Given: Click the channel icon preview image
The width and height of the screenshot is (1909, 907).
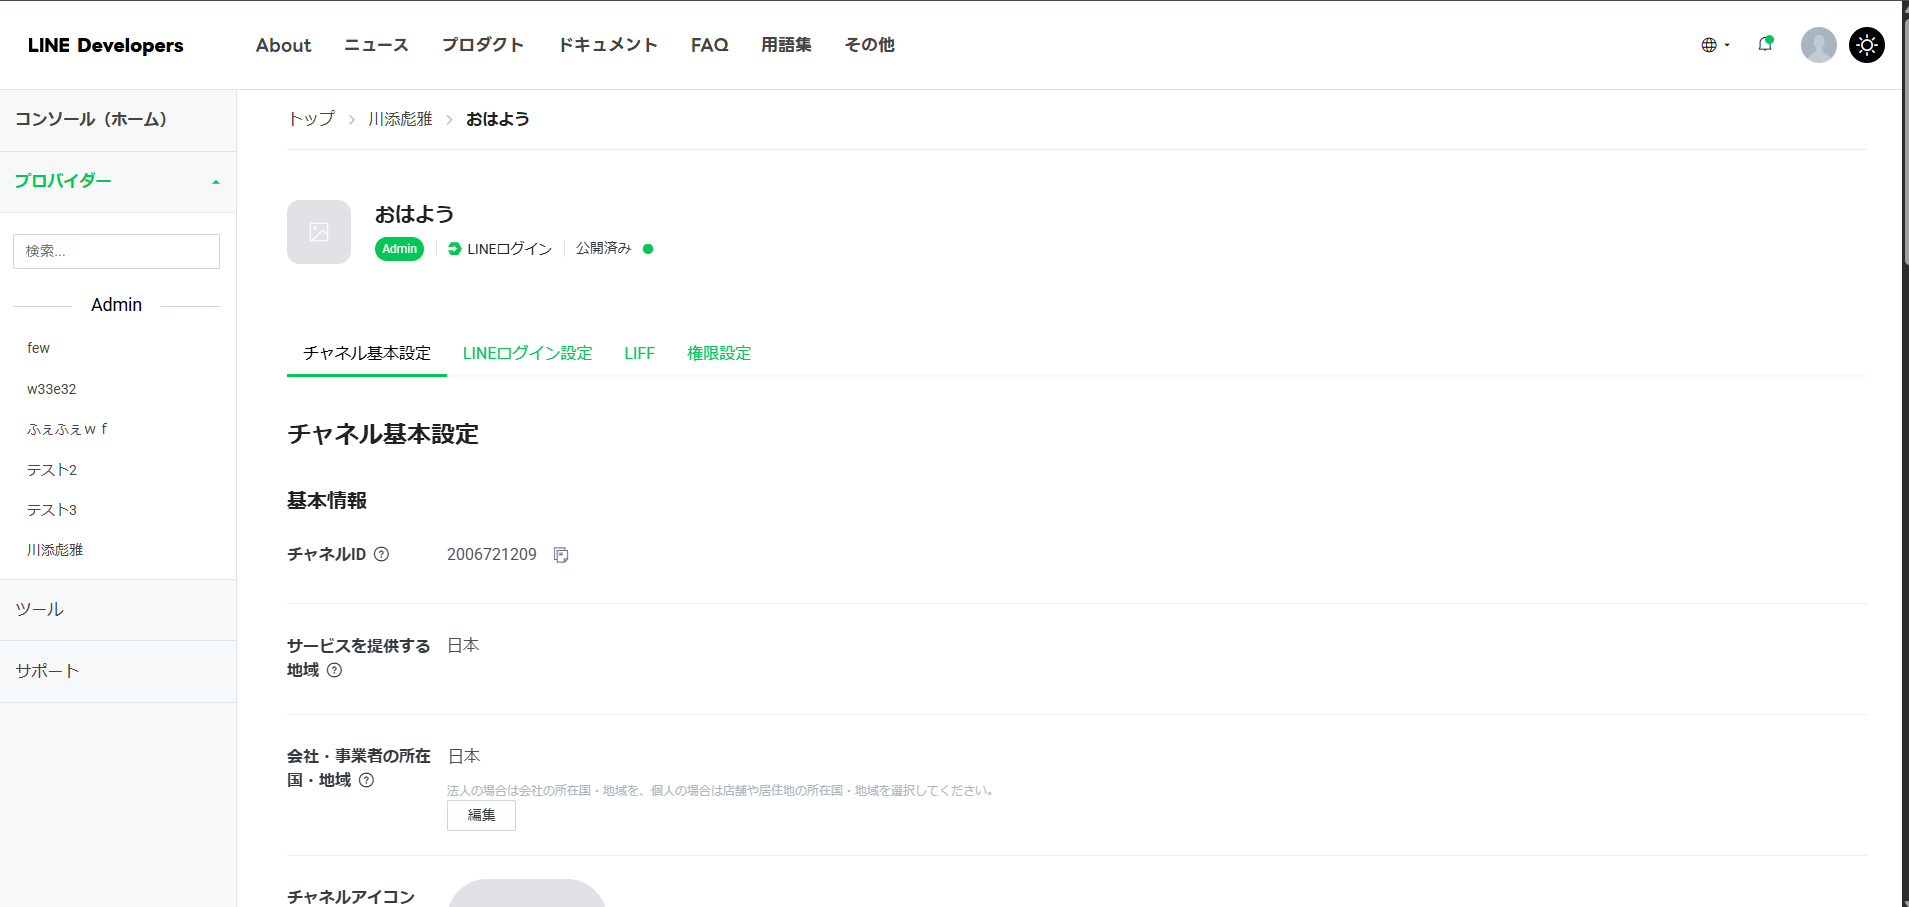Looking at the screenshot, I should tap(526, 893).
